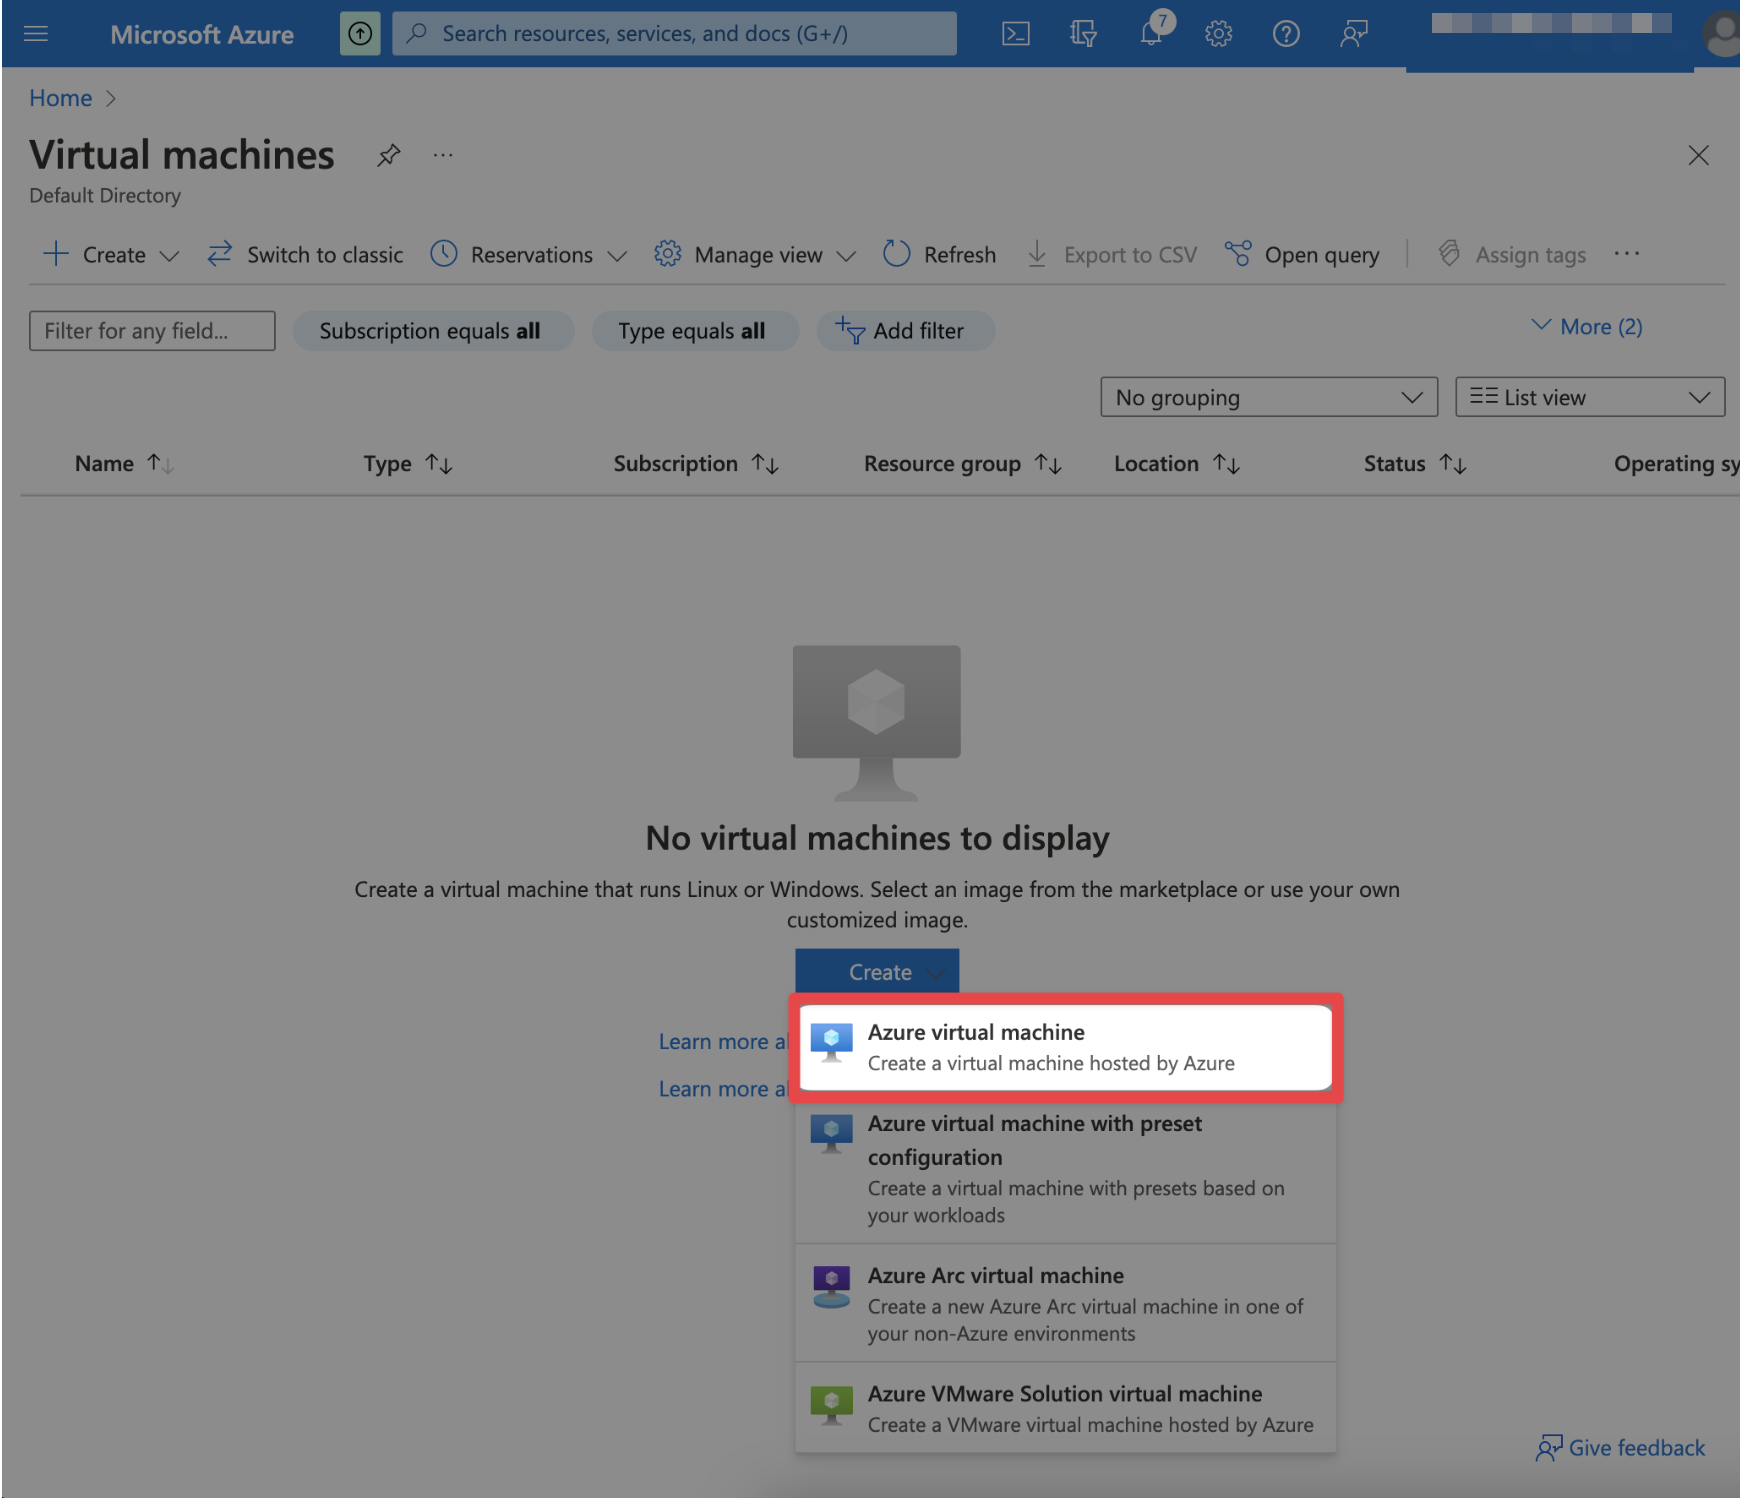Open portal settings gear
The width and height of the screenshot is (1740, 1498).
click(x=1218, y=34)
